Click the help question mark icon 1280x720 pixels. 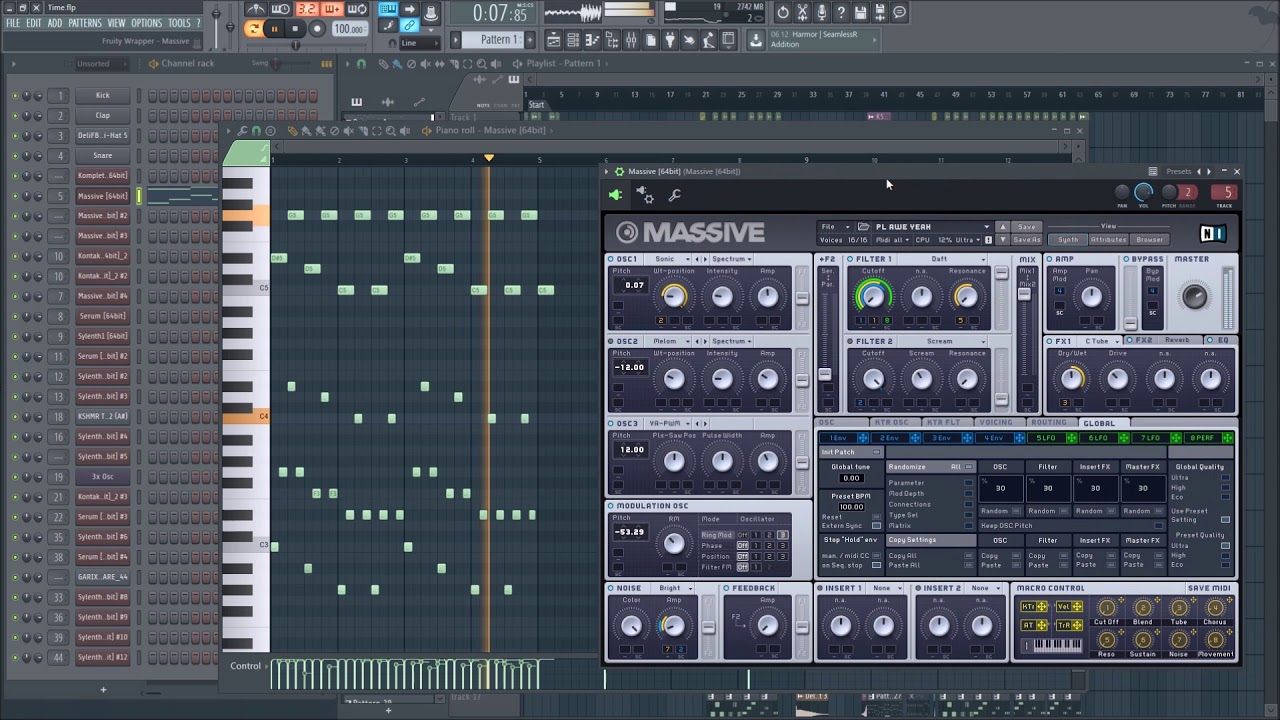point(841,12)
